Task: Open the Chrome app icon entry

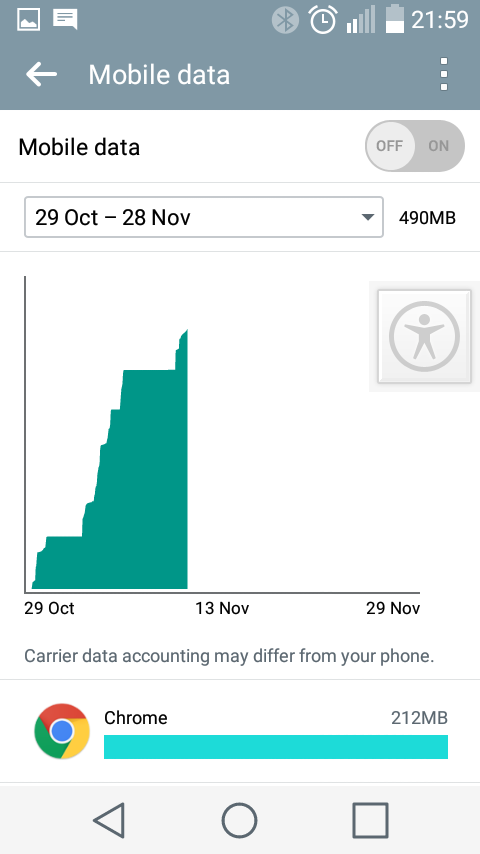Action: (62, 731)
